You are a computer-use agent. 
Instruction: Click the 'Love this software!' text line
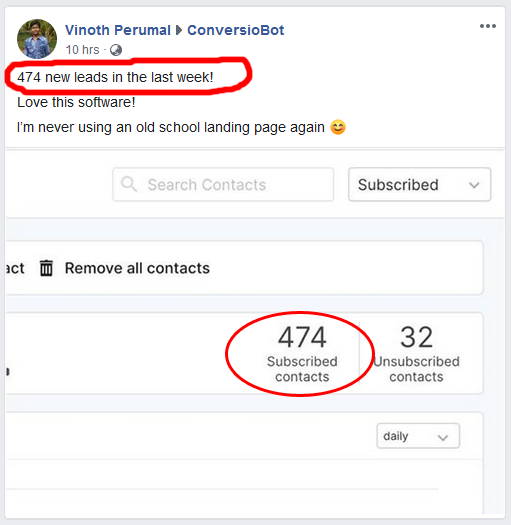point(76,102)
